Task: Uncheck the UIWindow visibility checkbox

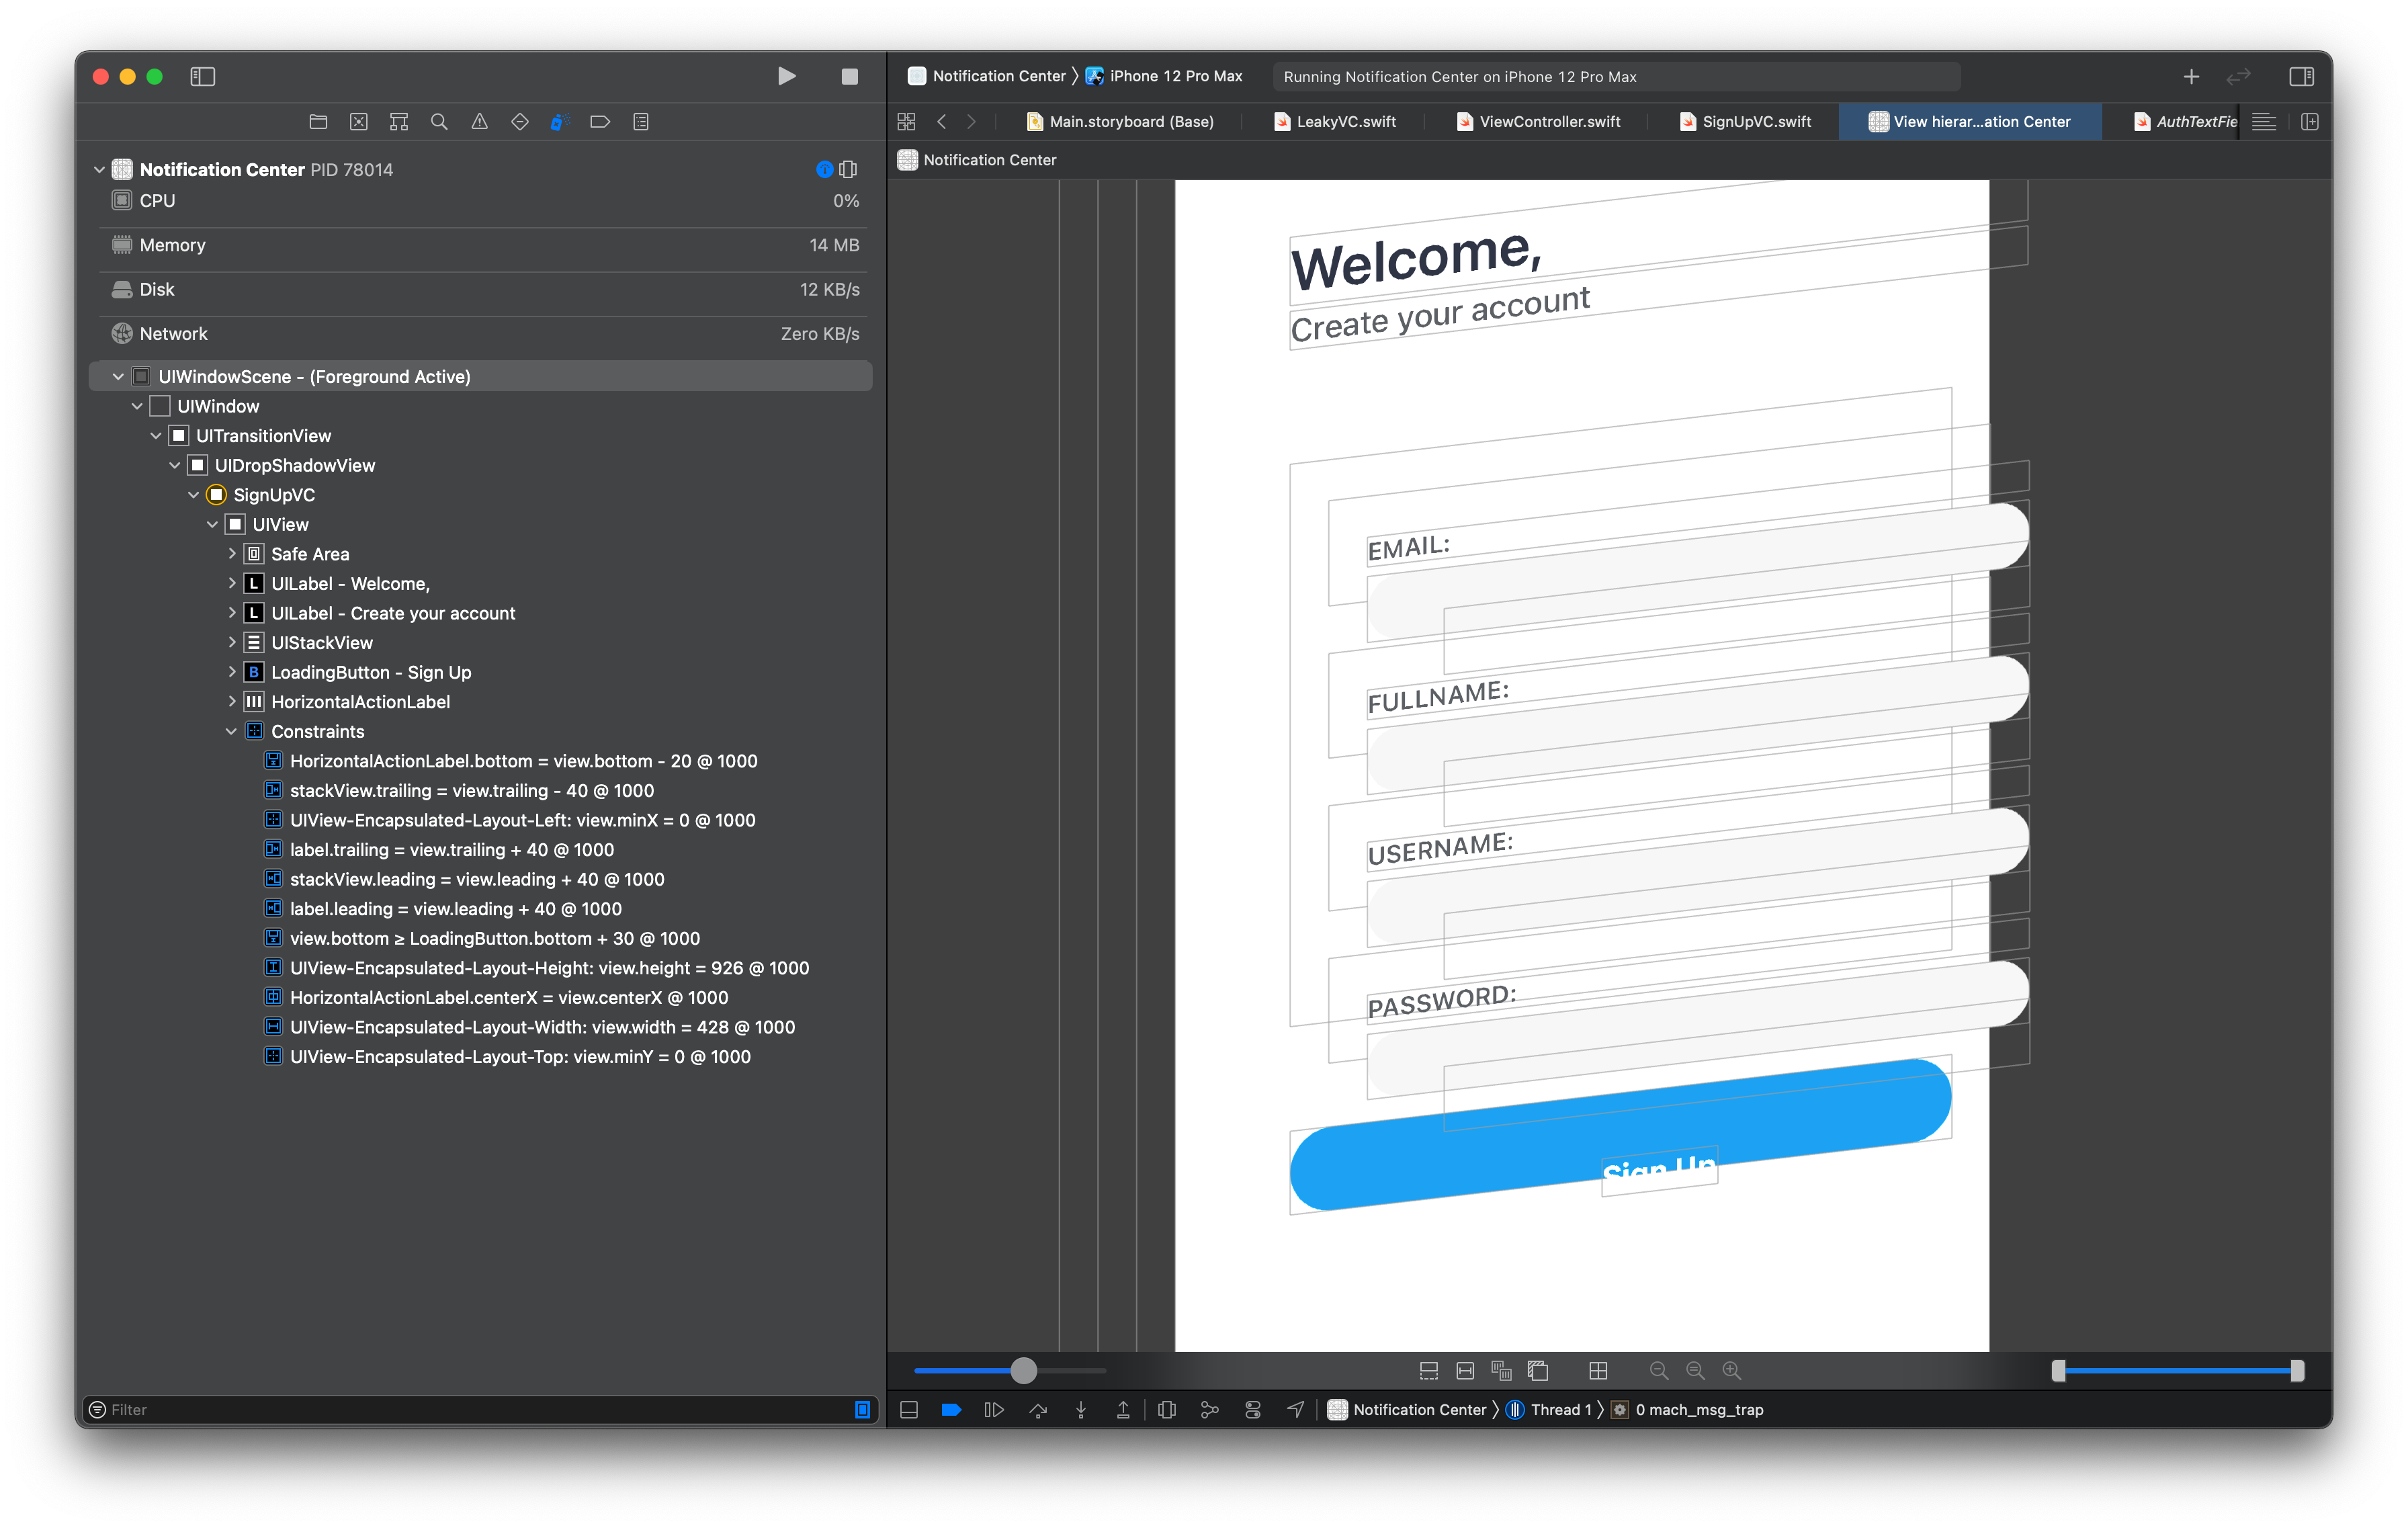Action: pos(160,406)
